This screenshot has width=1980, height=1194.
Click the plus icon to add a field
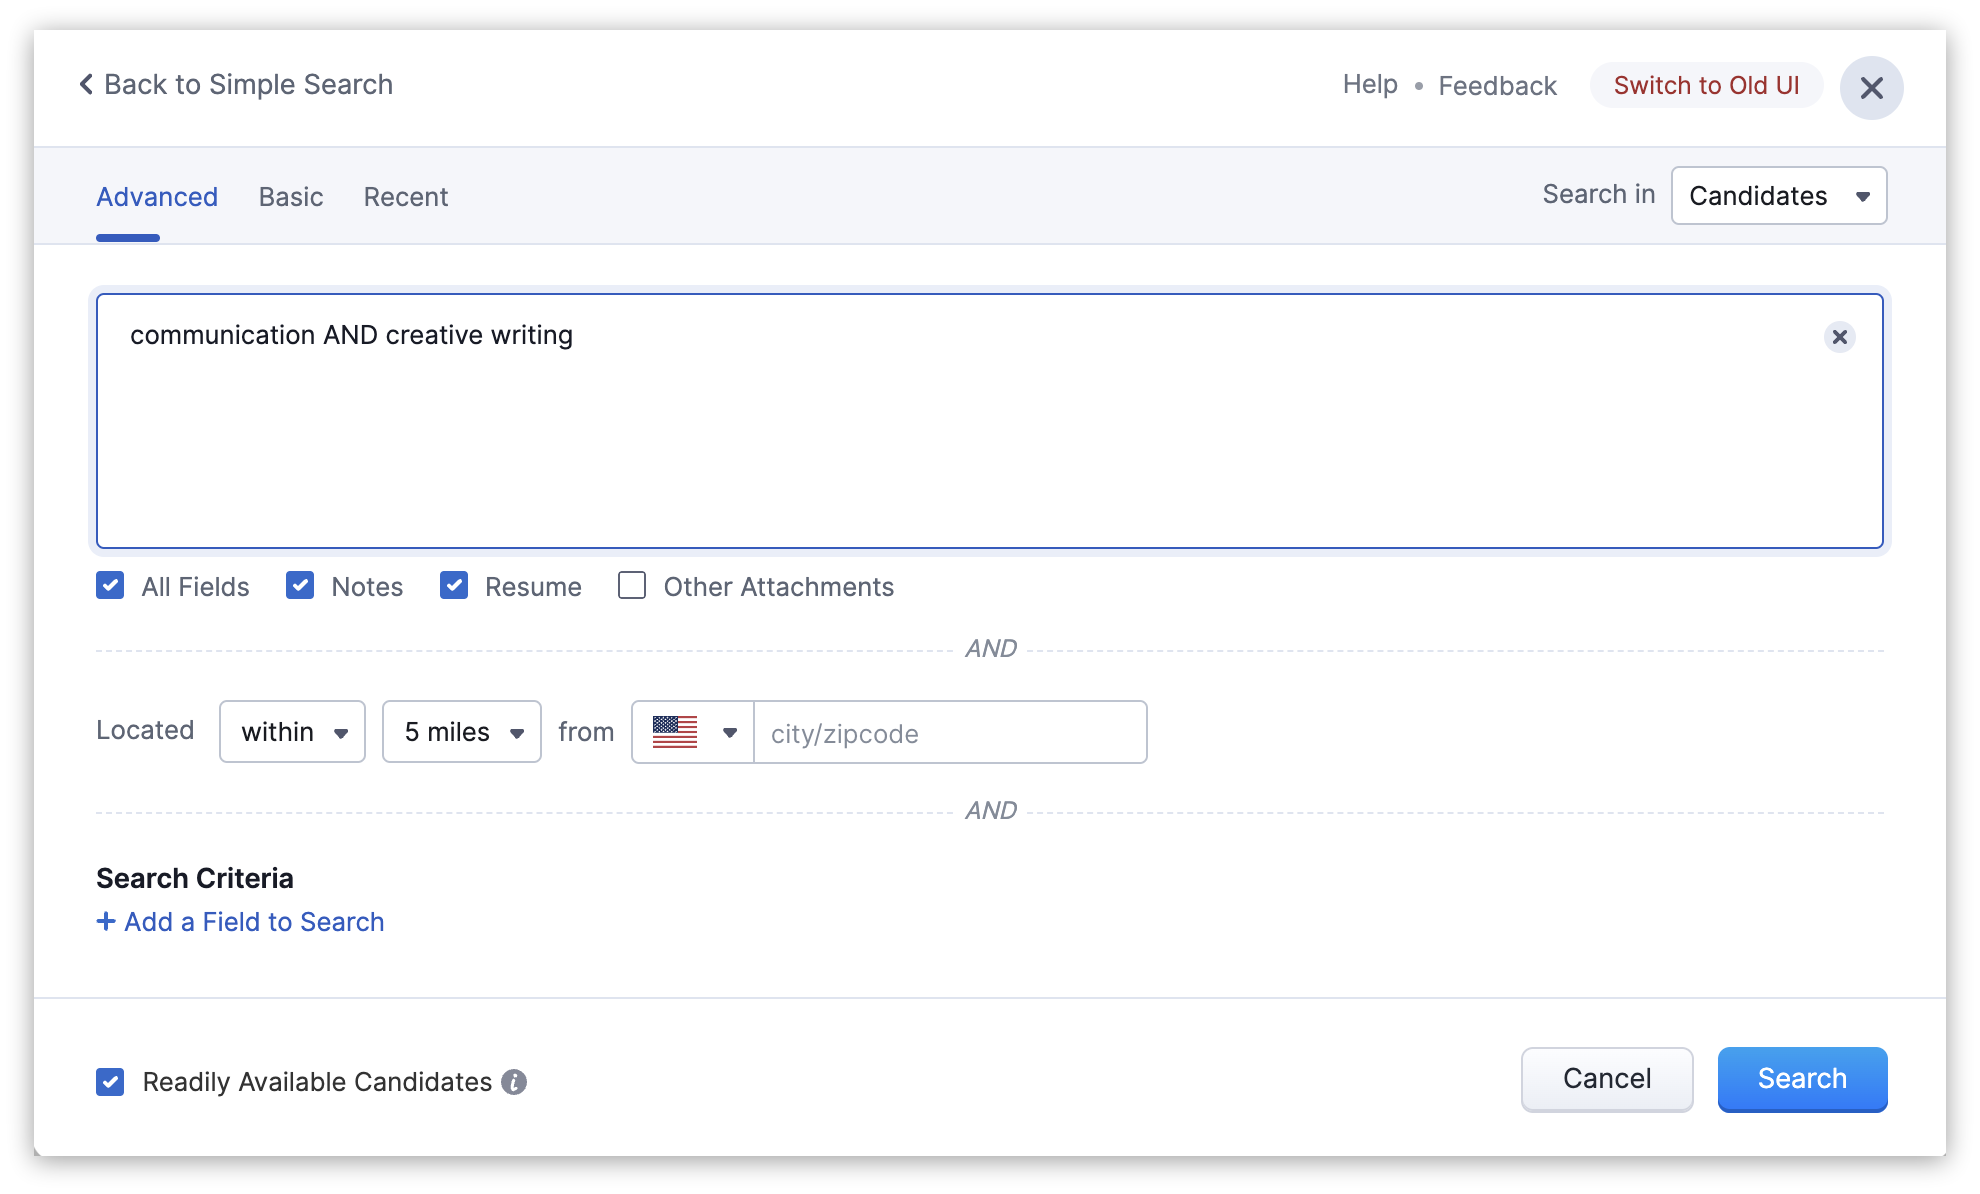(106, 921)
